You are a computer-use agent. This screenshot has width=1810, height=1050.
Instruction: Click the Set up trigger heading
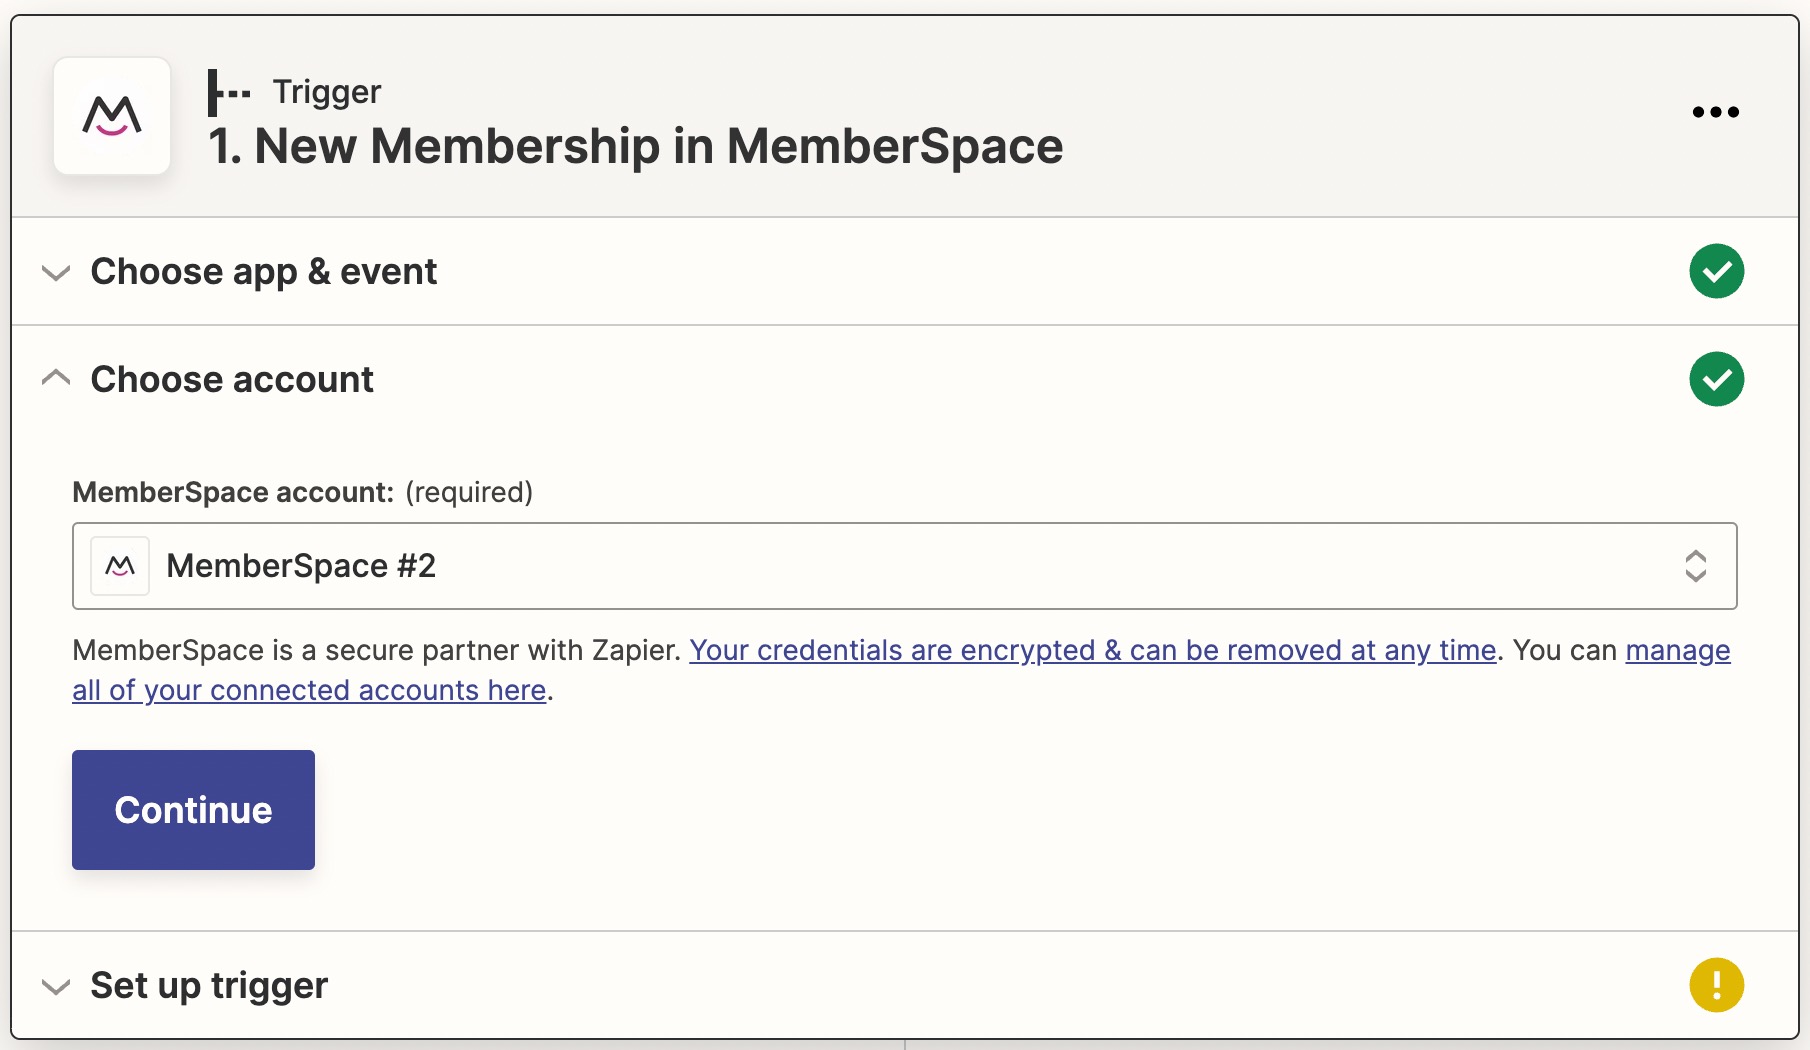(x=208, y=985)
